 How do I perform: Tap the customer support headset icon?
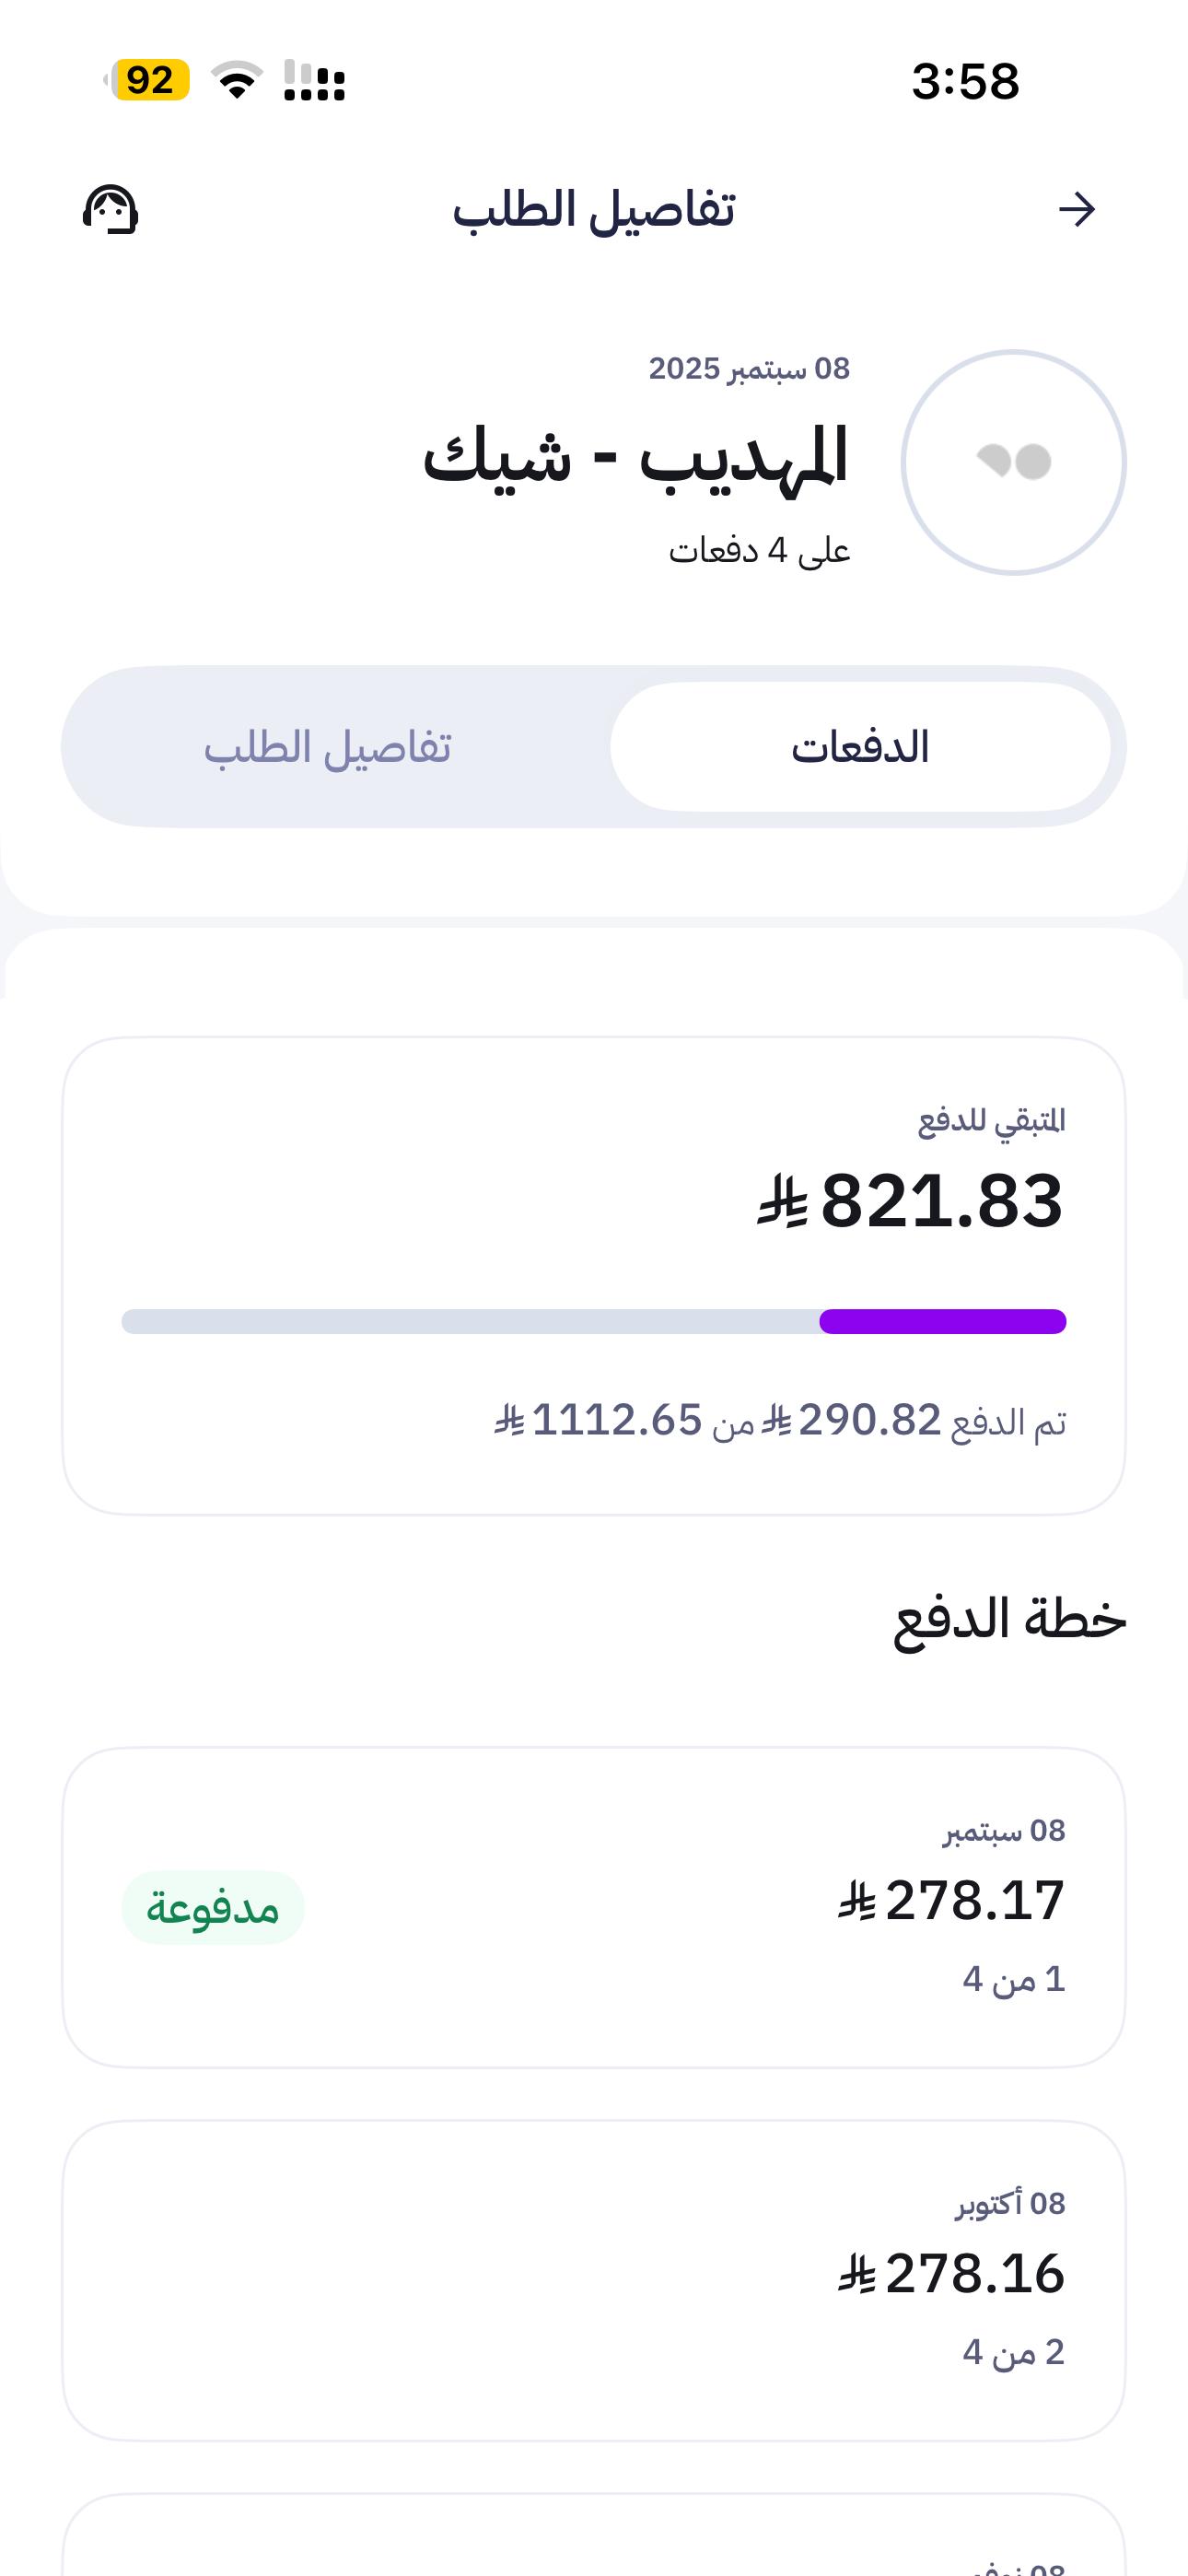click(x=110, y=210)
